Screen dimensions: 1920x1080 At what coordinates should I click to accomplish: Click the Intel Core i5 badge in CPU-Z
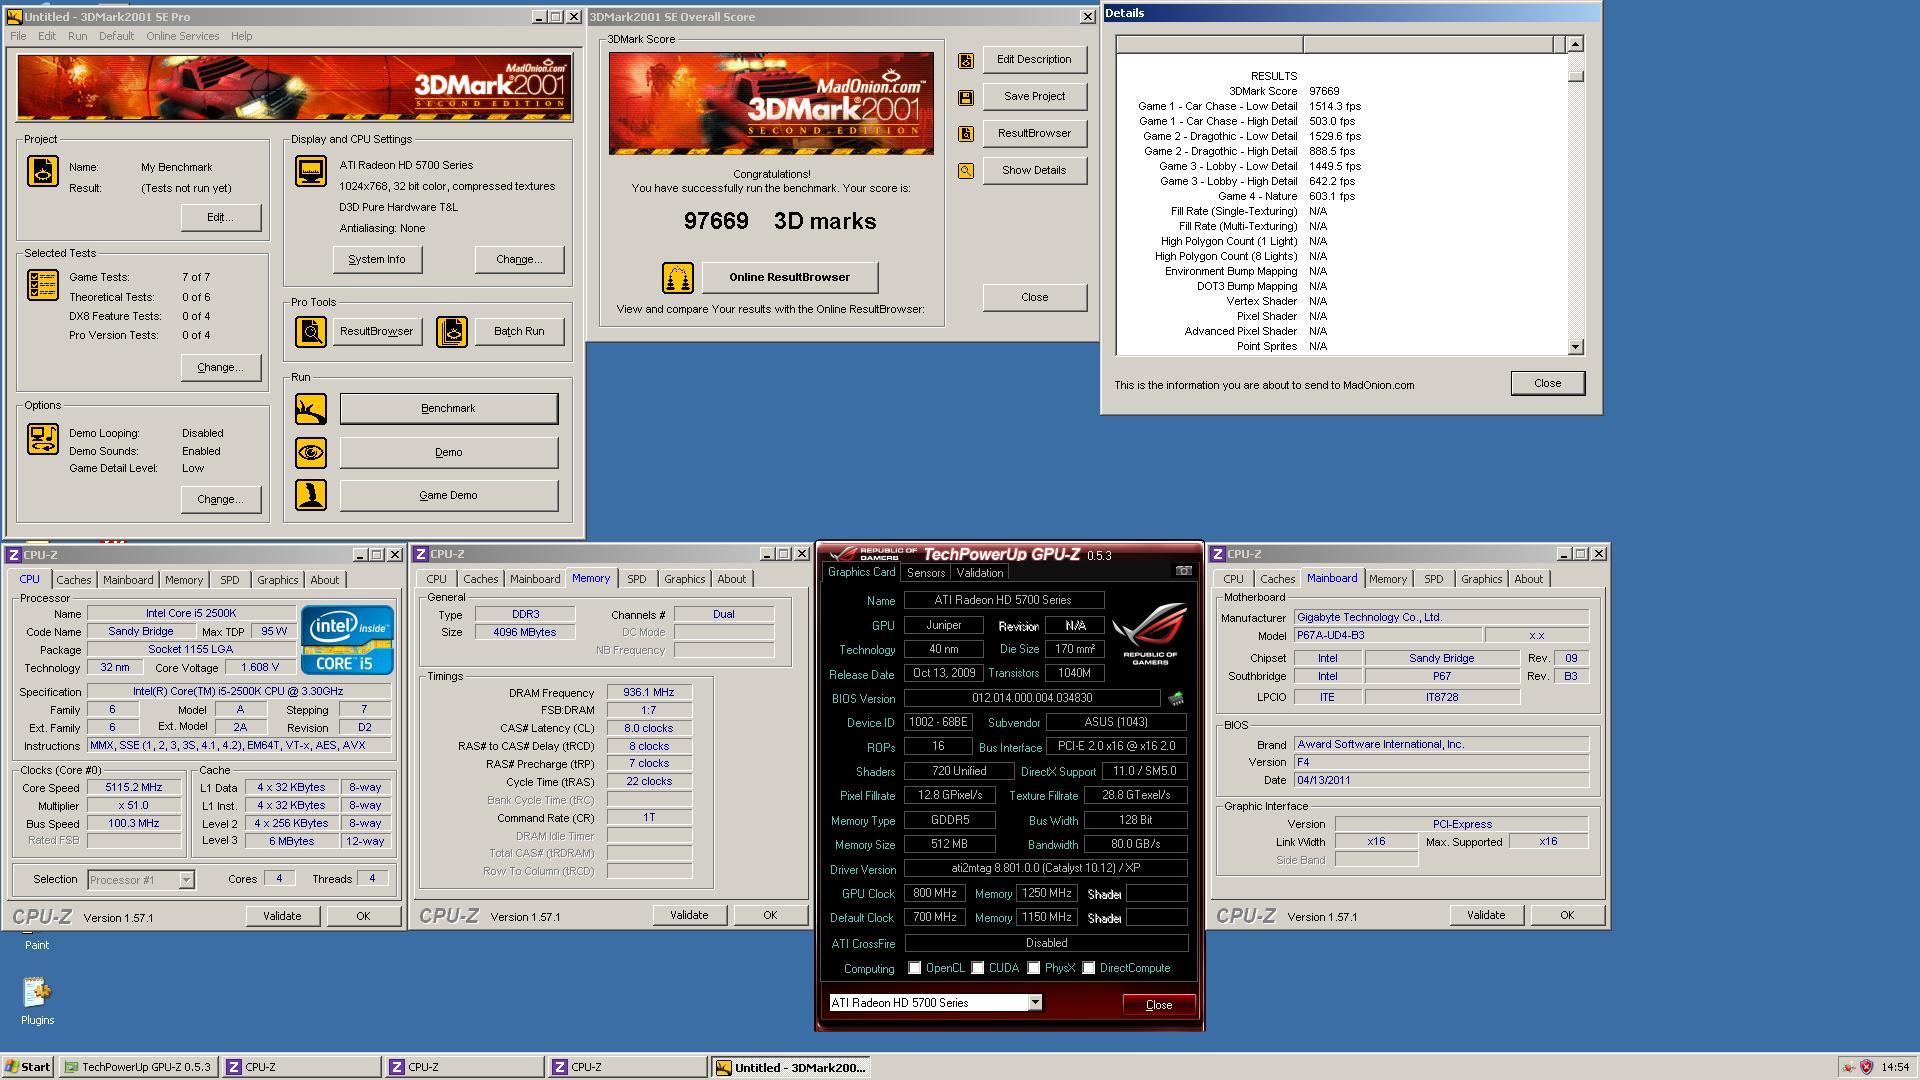(x=347, y=640)
